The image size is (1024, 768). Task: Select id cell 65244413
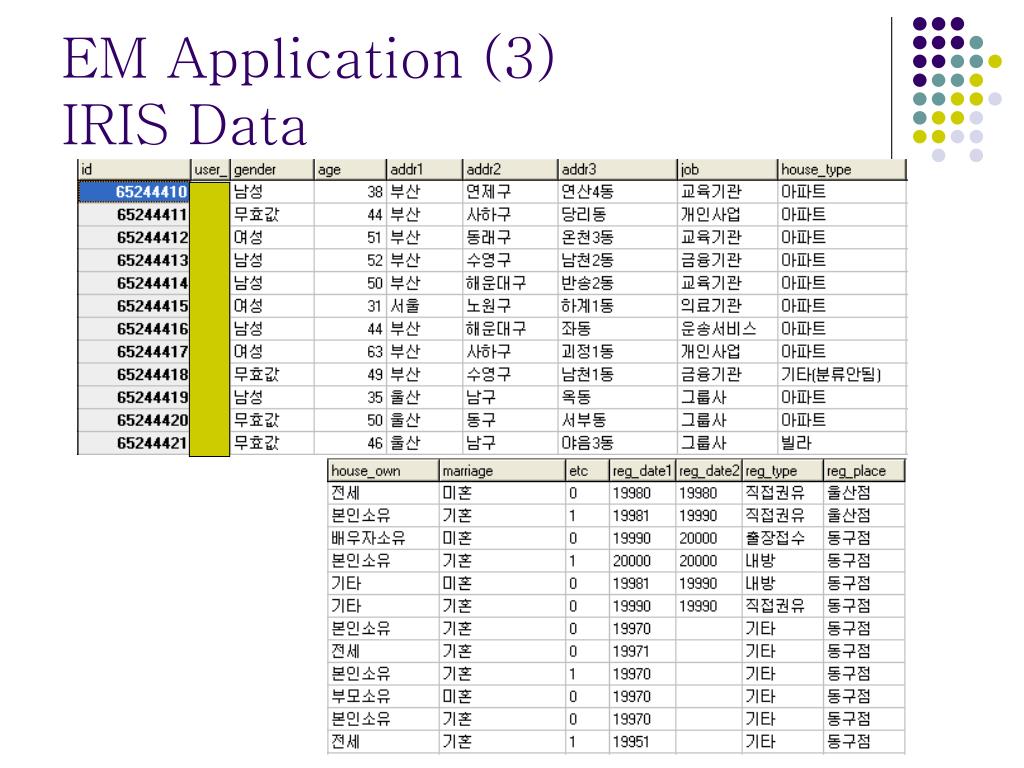134,261
